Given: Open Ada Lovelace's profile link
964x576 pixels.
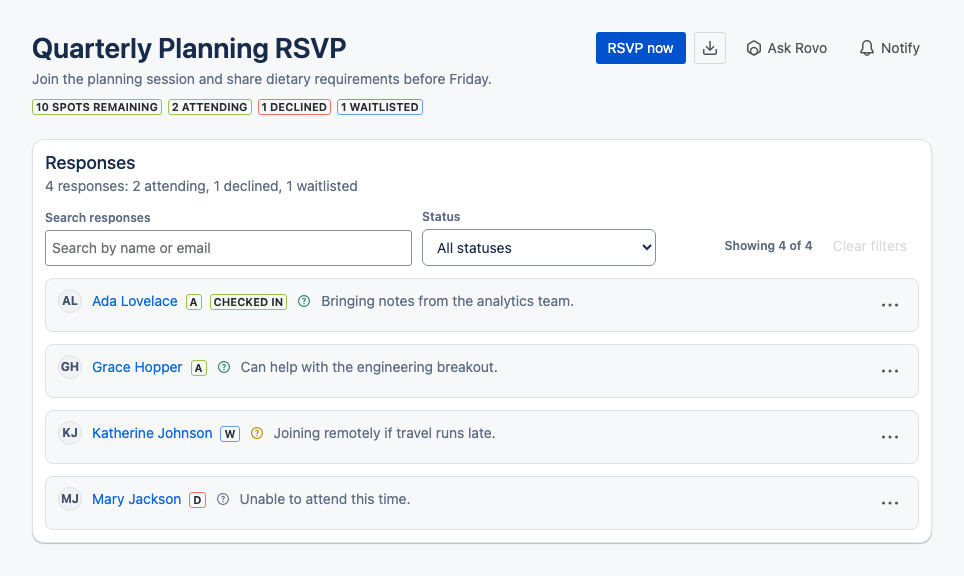Looking at the screenshot, I should coord(135,301).
